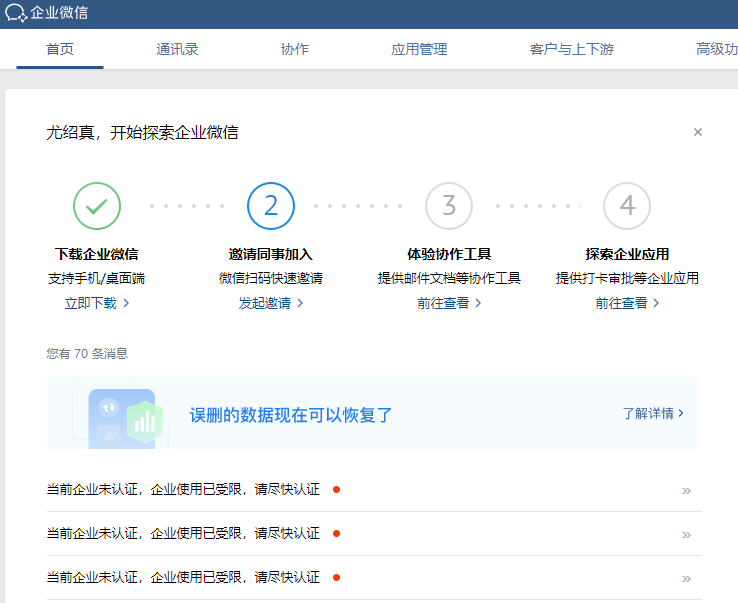Viewport: 738px width, 603px height.
Task: Open the first 当前企业未认证 message
Action: (x=183, y=490)
